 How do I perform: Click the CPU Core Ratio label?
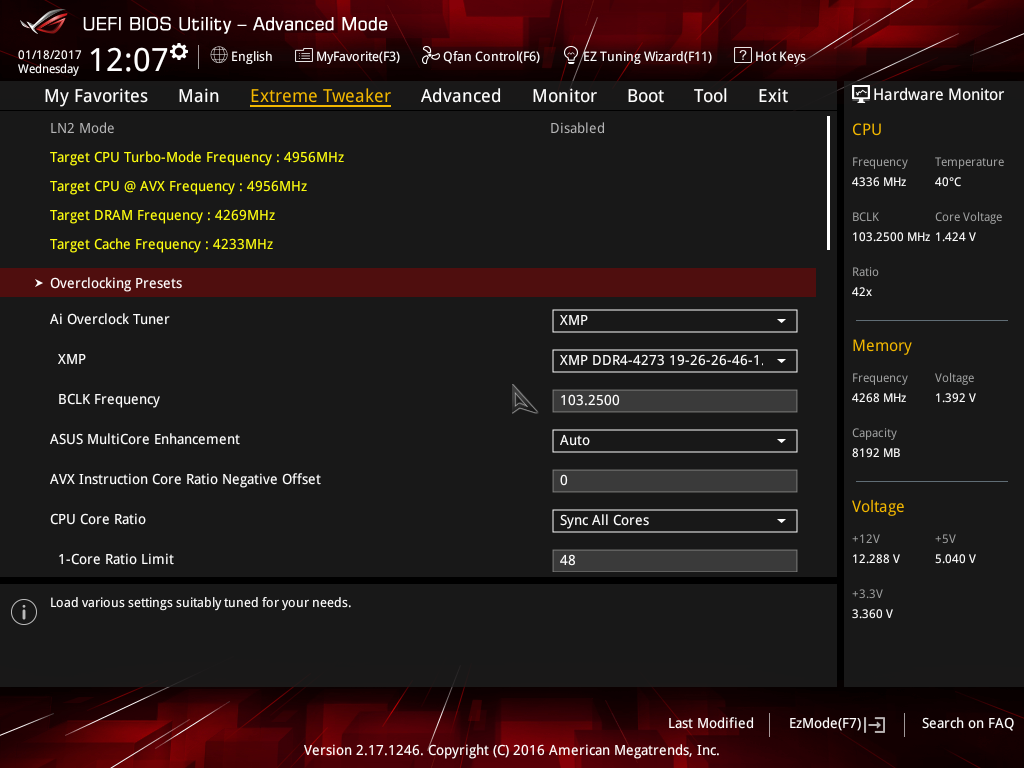point(98,519)
